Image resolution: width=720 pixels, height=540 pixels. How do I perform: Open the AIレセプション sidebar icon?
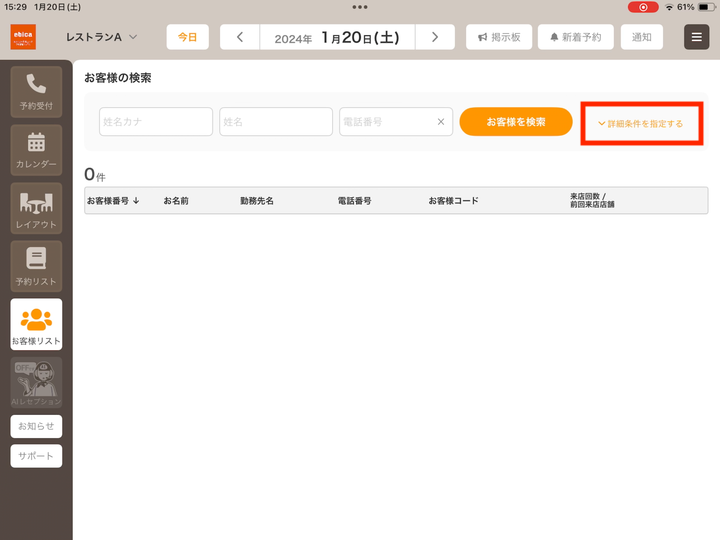coord(36,382)
